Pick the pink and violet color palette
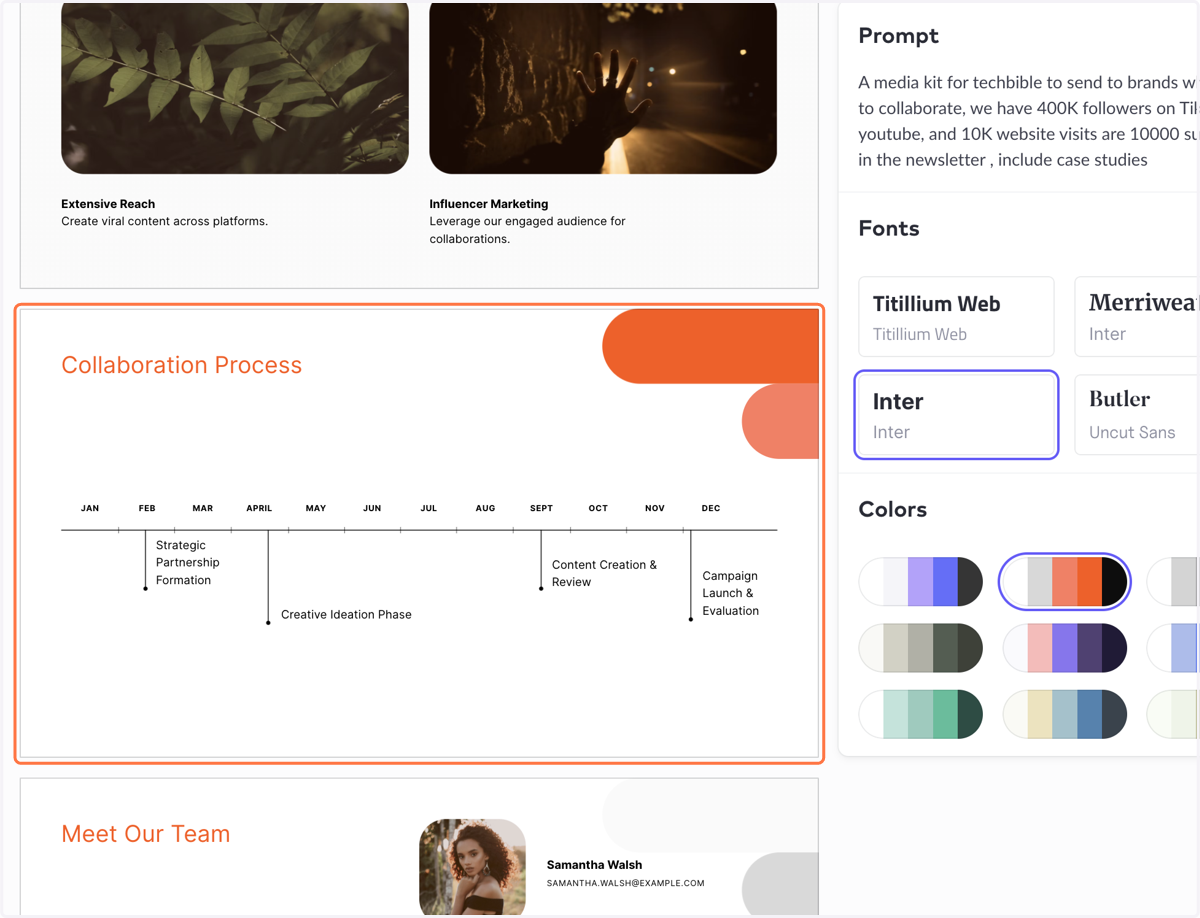 point(1065,648)
